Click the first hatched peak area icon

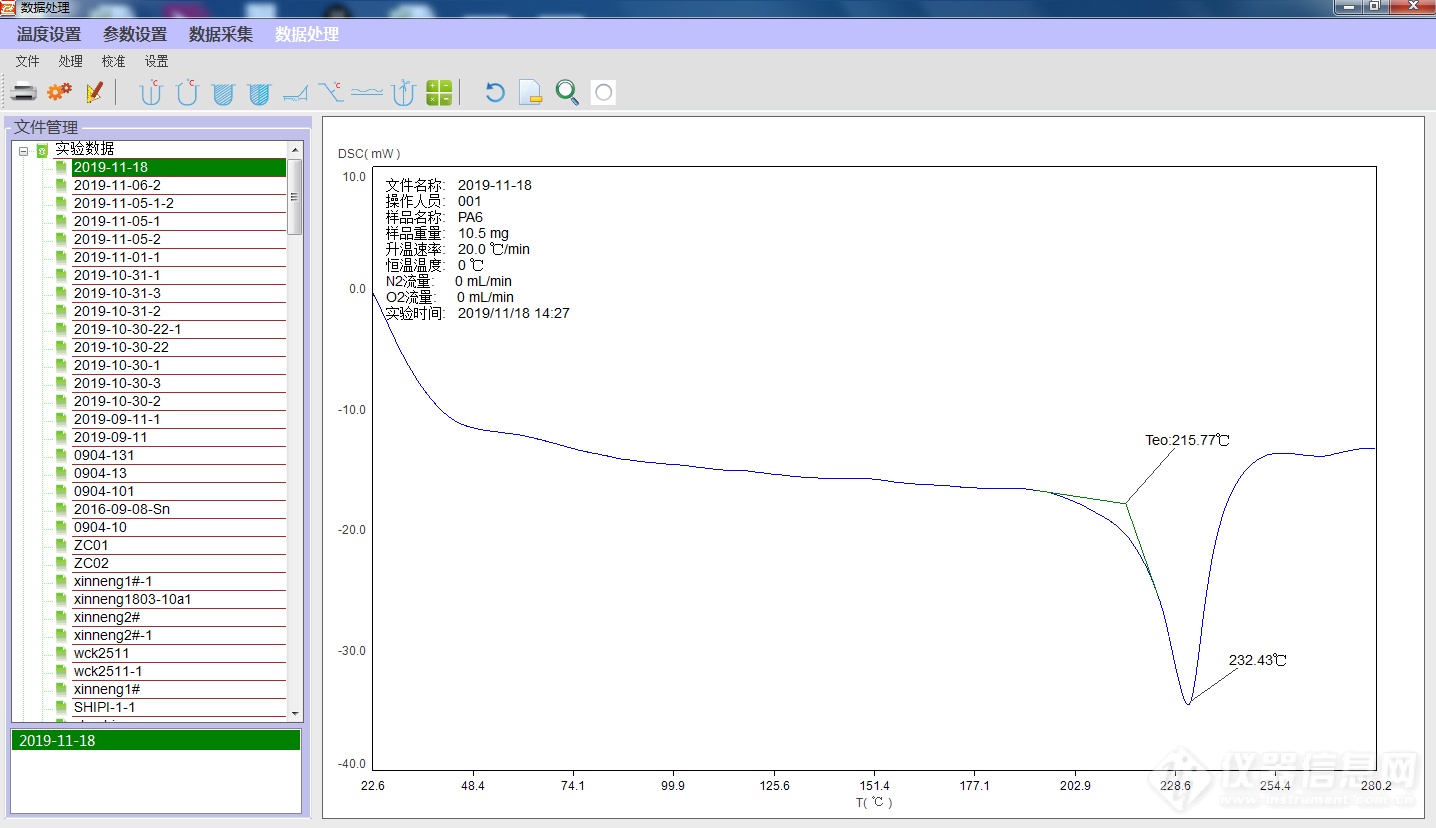(x=223, y=94)
